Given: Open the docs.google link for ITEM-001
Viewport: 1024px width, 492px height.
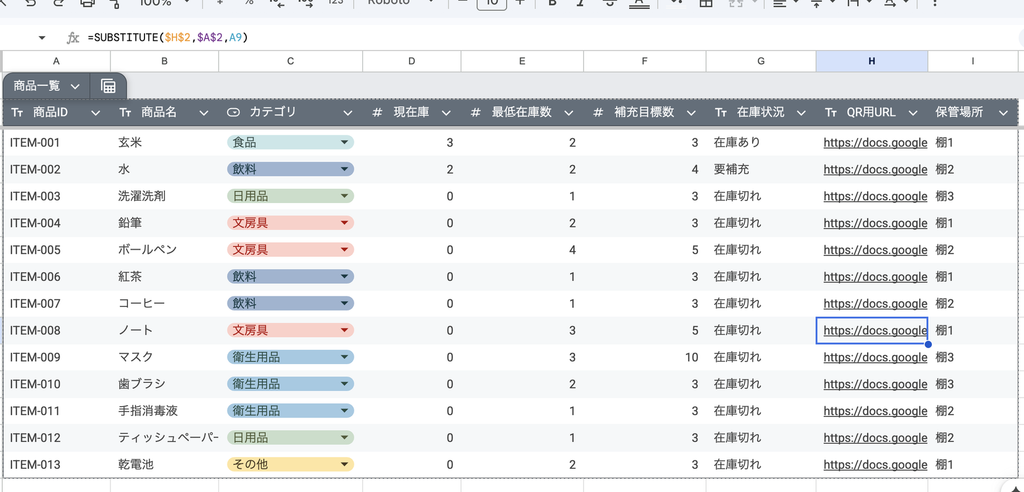Looking at the screenshot, I should (x=875, y=142).
